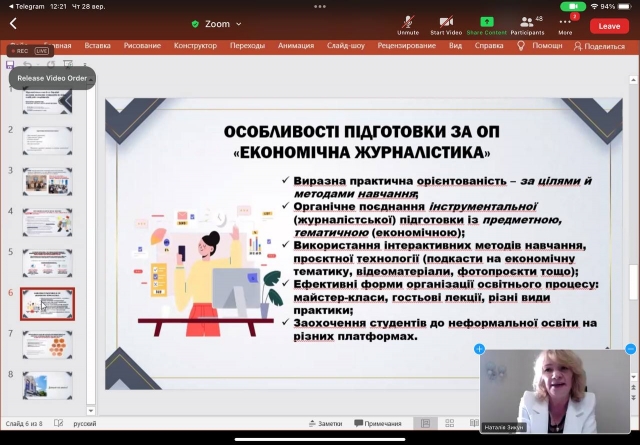The width and height of the screenshot is (640, 445).
Task: Select slide 7 thumbnail
Action: tap(47, 345)
